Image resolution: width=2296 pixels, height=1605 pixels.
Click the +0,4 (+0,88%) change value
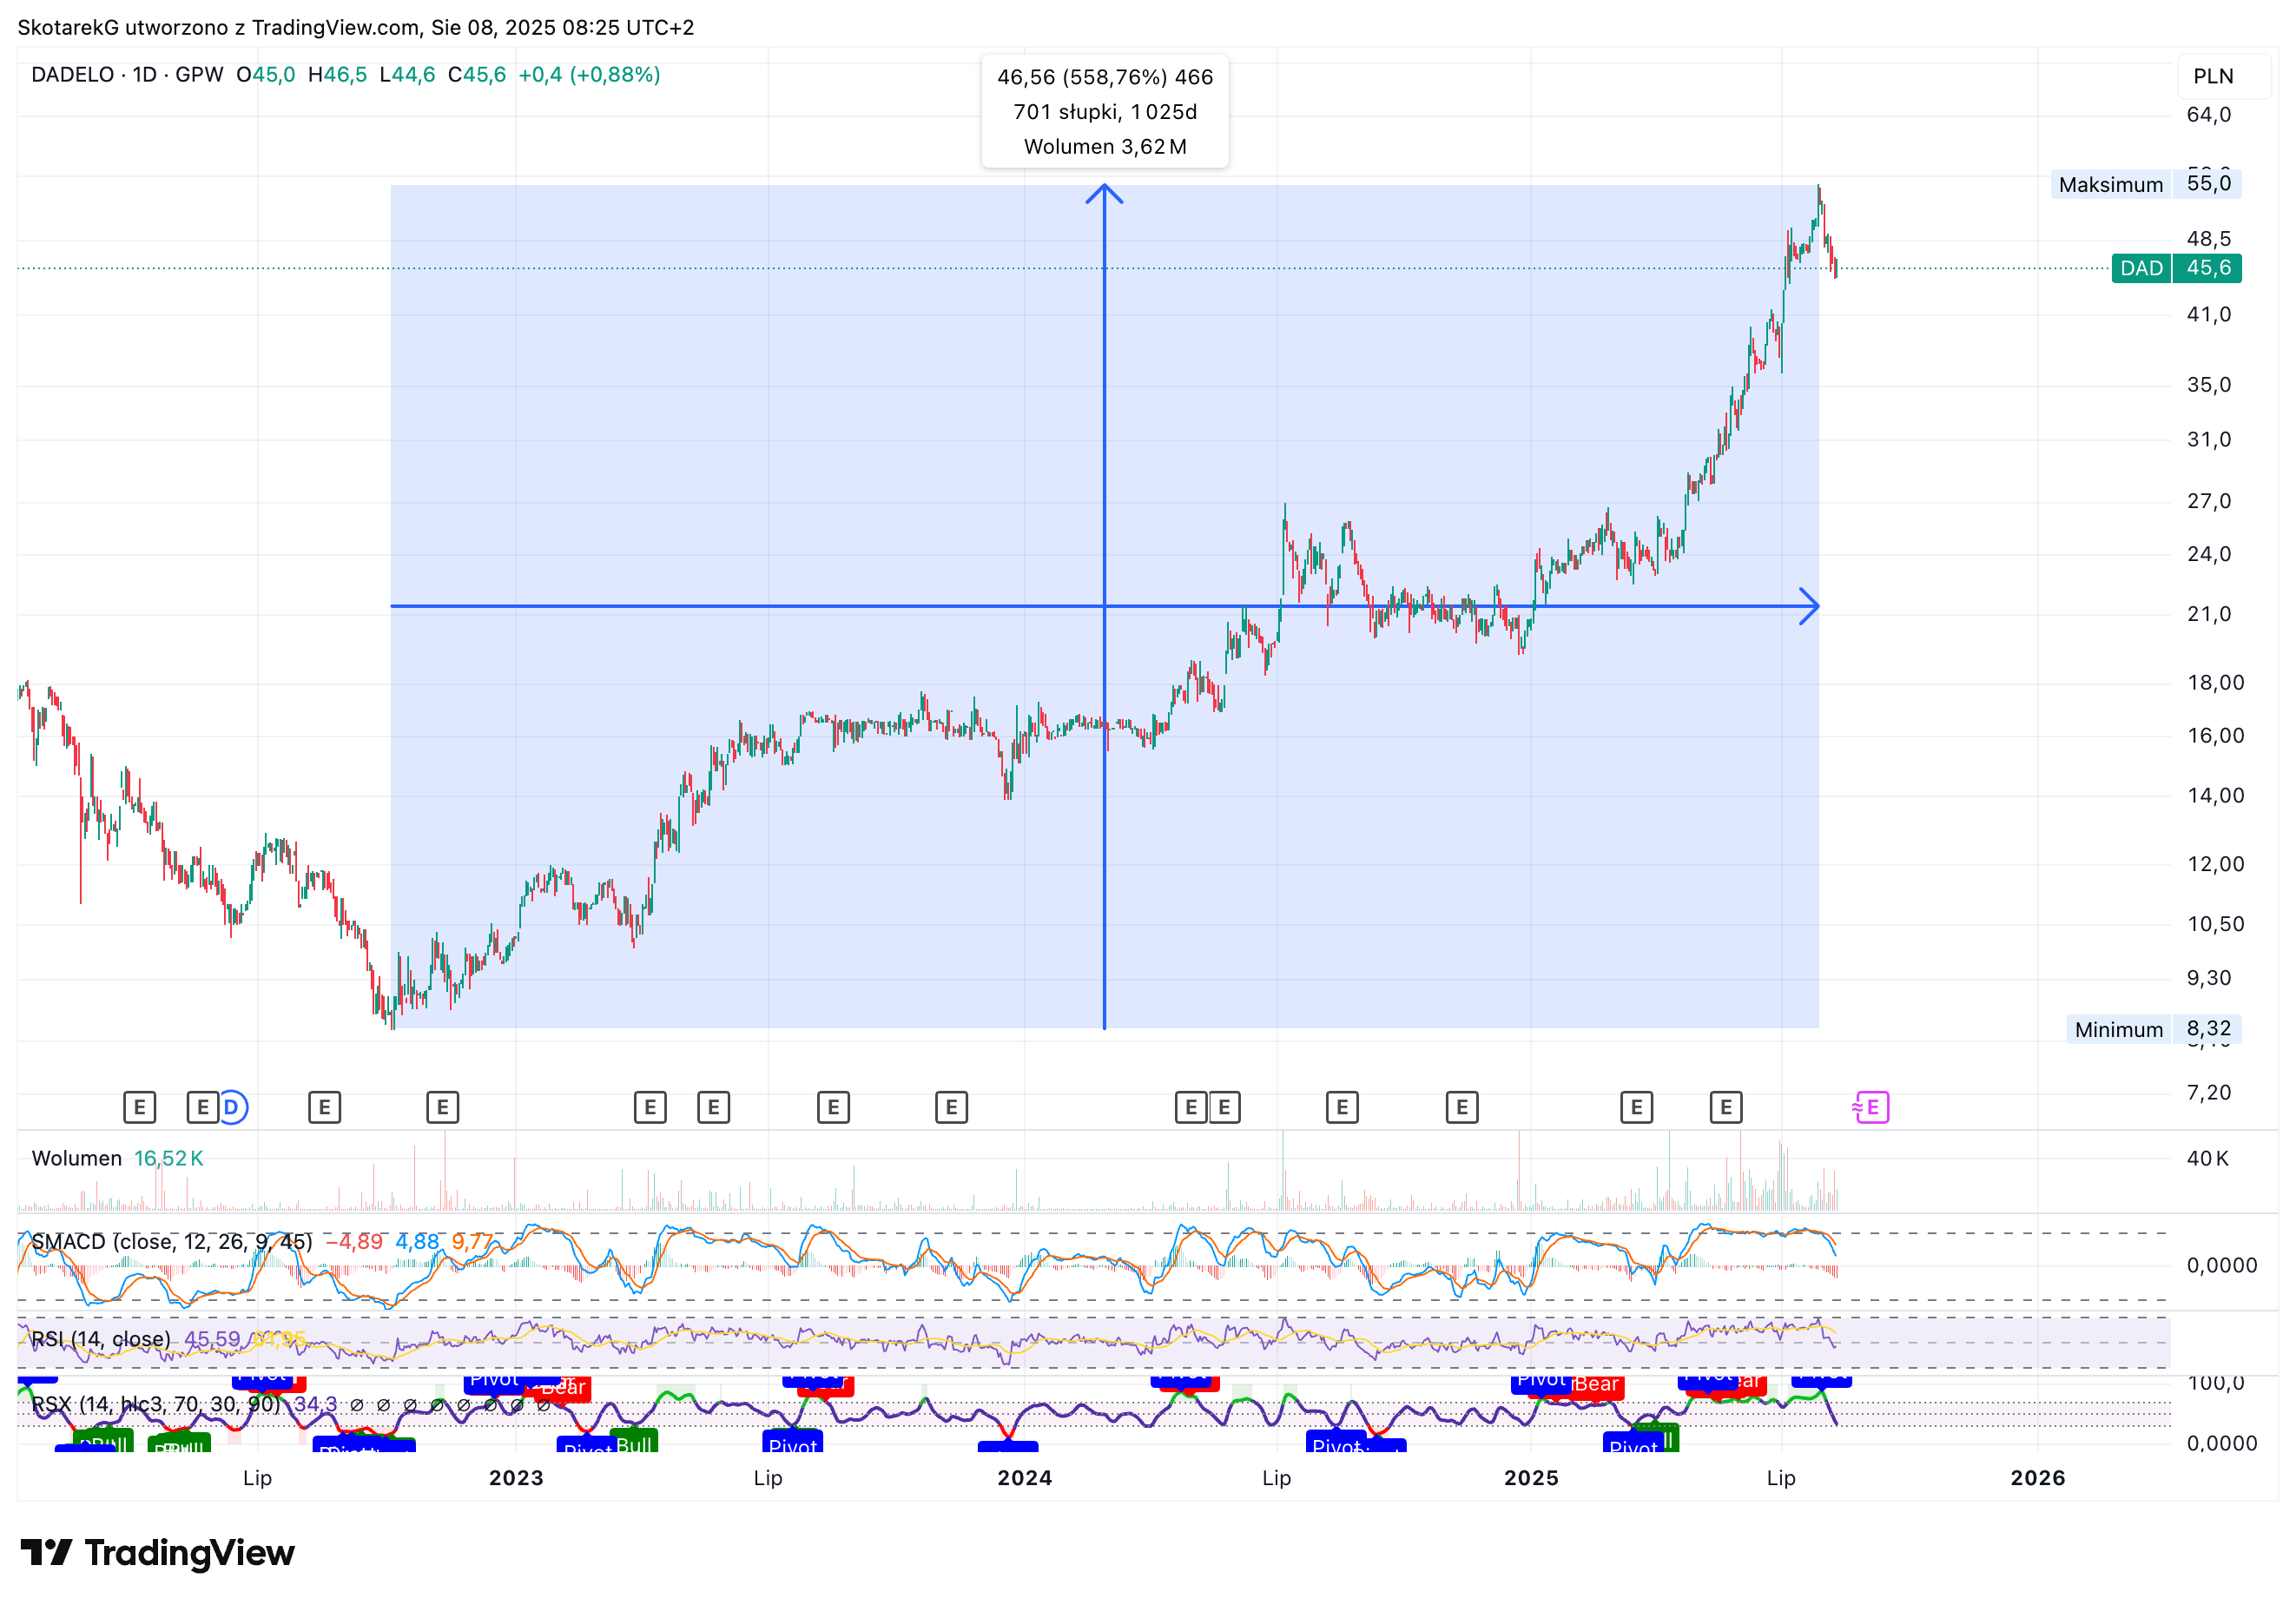589,75
